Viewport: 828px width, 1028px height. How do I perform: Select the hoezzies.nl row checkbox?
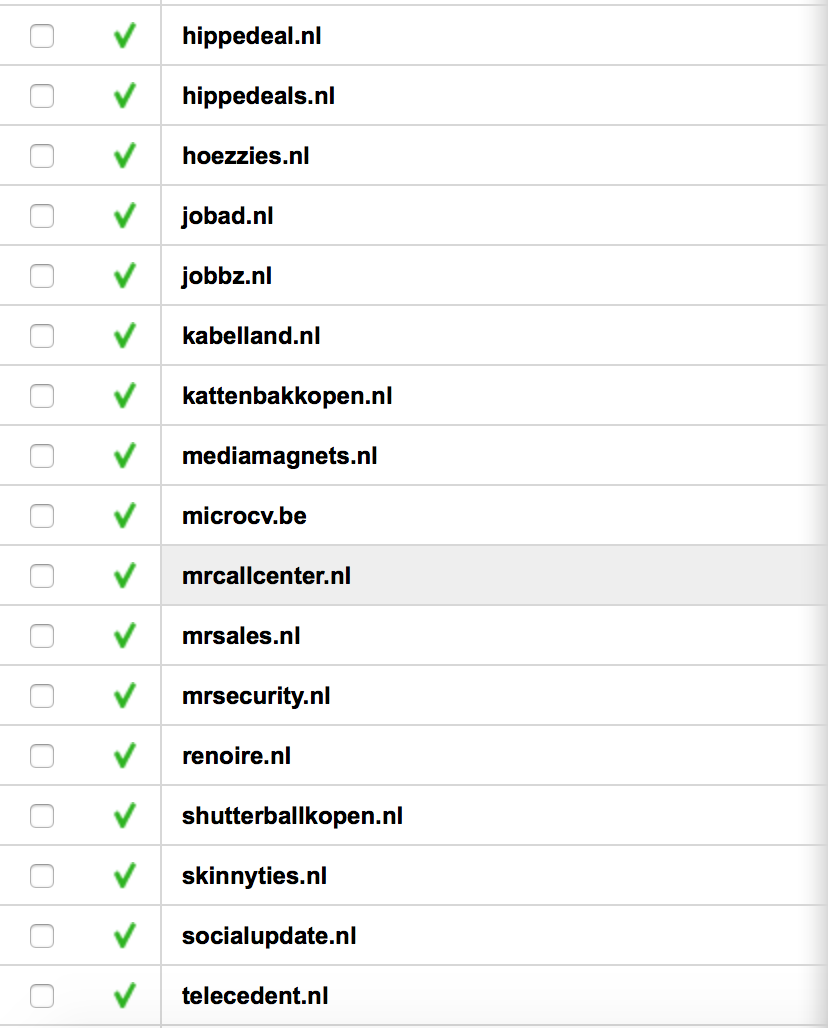[42, 156]
